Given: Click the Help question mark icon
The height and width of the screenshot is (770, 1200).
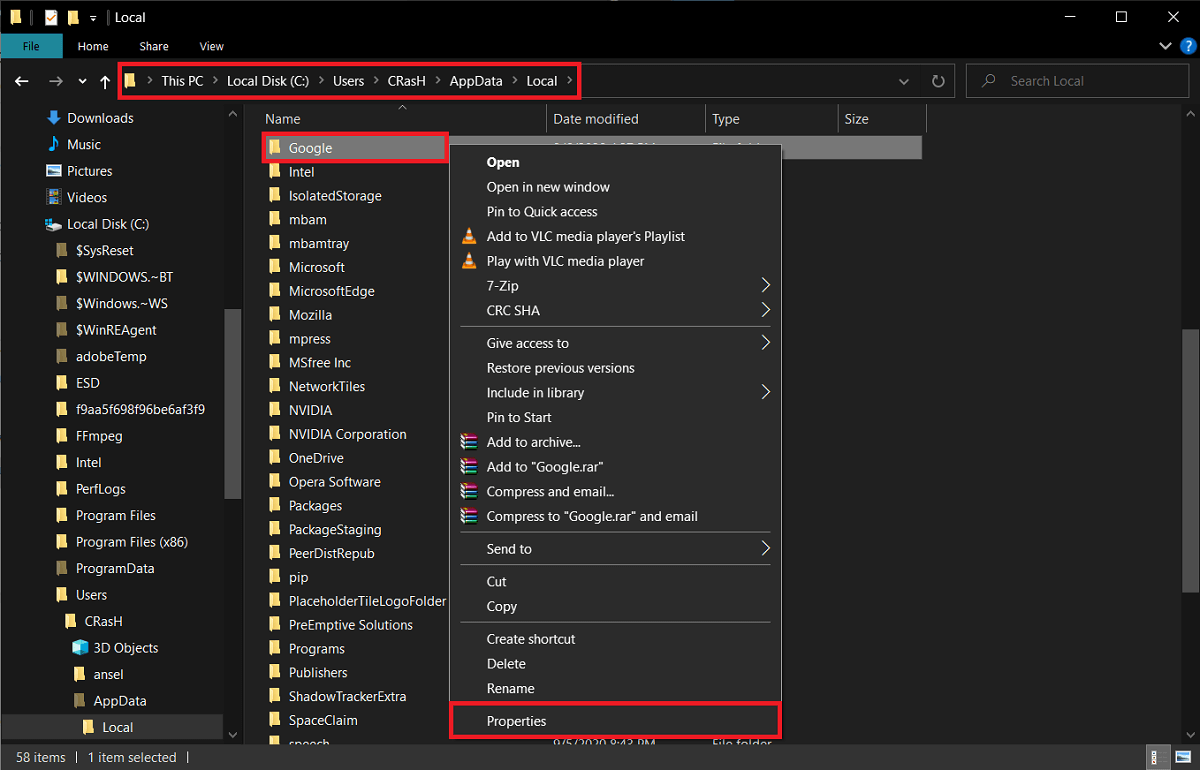Looking at the screenshot, I should [x=1186, y=46].
